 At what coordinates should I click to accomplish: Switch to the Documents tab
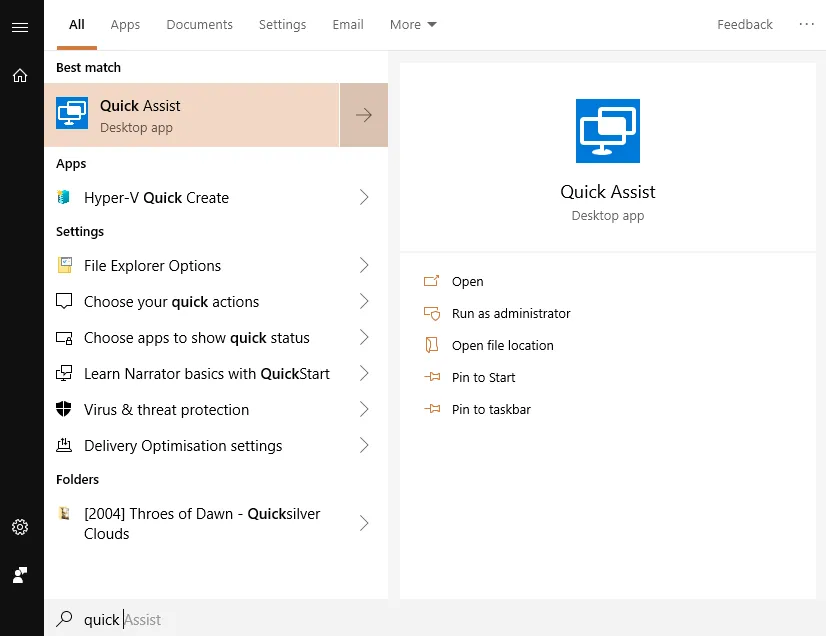pos(199,25)
